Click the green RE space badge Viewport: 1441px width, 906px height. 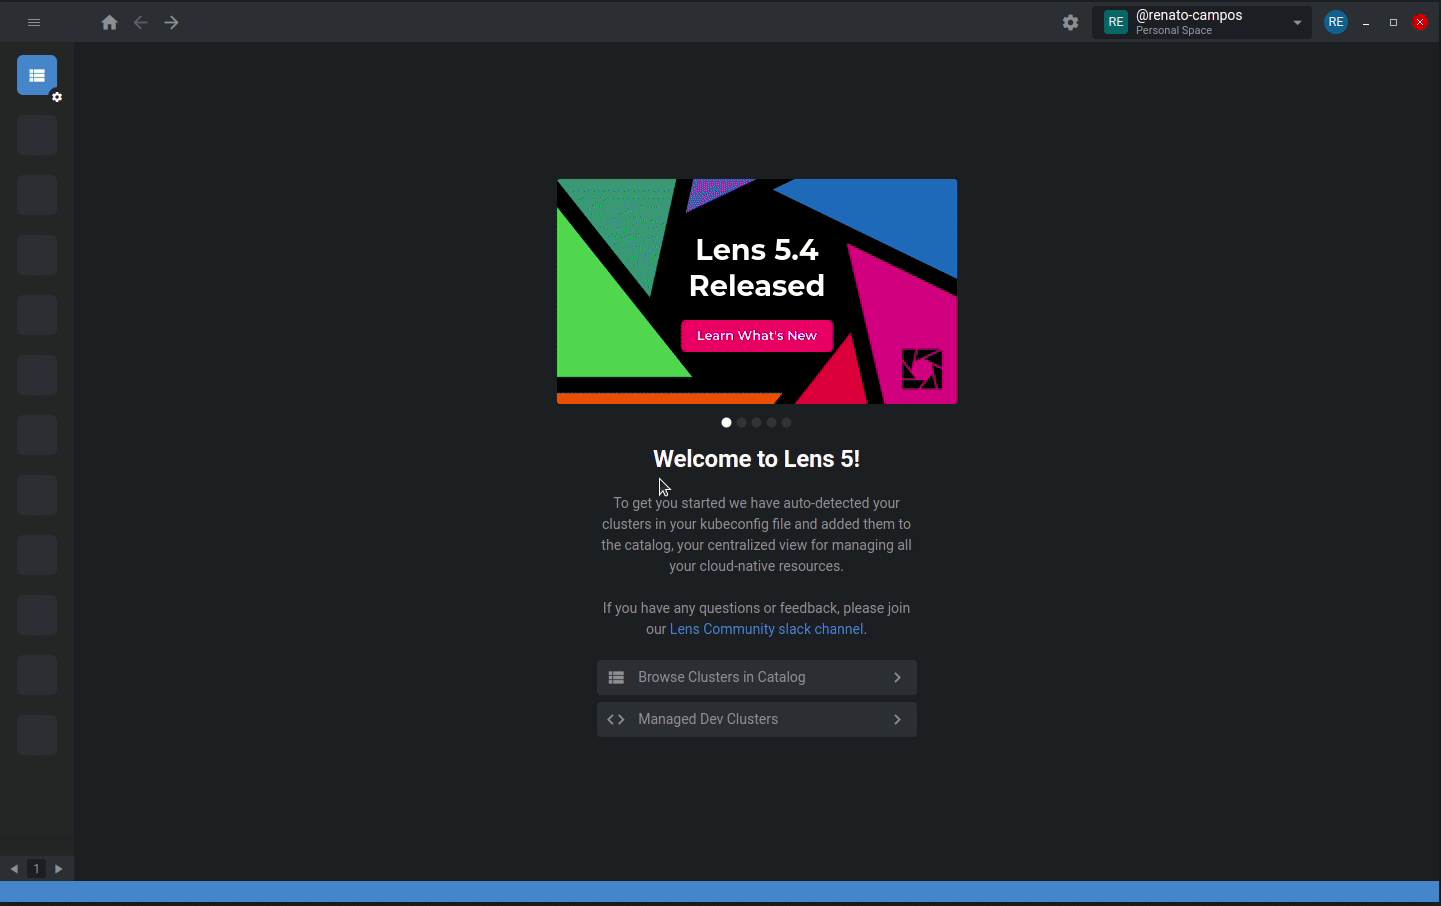[1116, 22]
